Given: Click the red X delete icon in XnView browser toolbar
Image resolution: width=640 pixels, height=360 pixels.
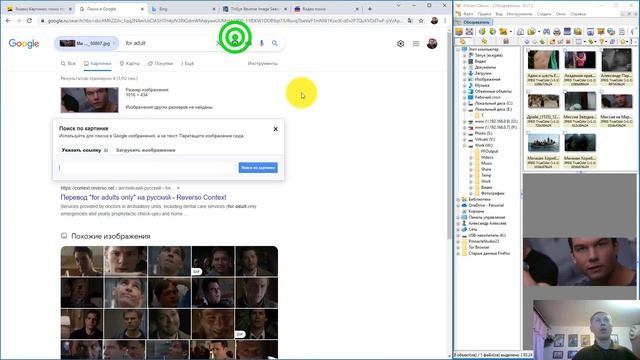Looking at the screenshot, I should 568,41.
